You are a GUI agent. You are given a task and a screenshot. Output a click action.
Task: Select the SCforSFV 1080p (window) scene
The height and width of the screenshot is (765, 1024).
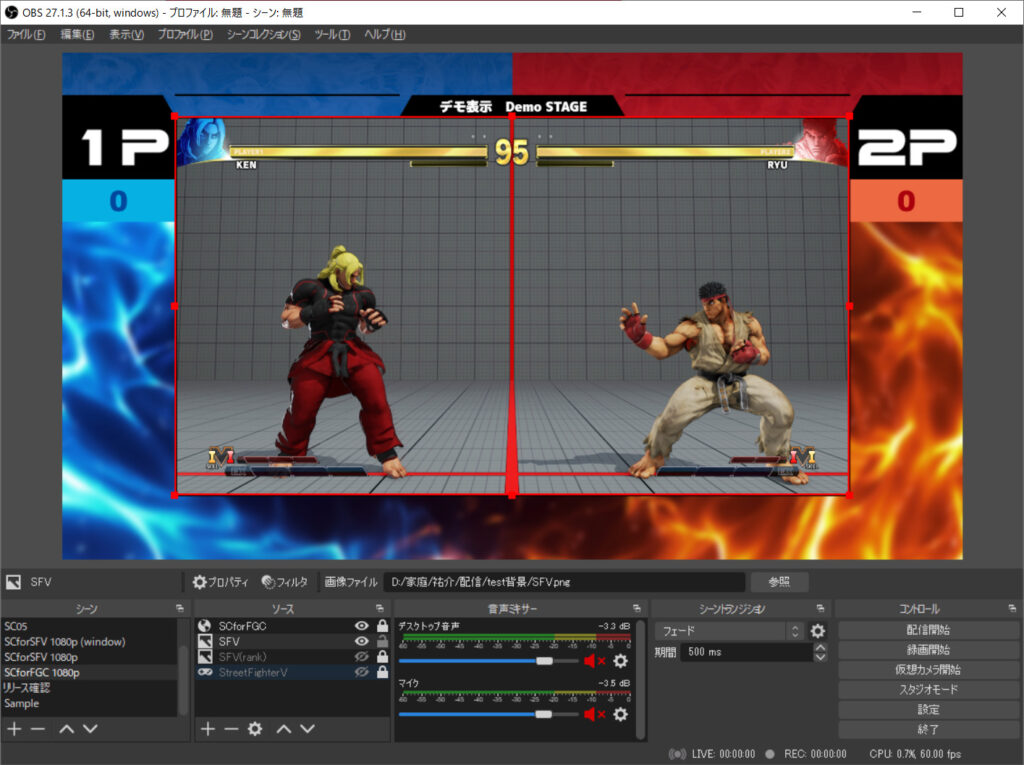pyautogui.click(x=89, y=642)
